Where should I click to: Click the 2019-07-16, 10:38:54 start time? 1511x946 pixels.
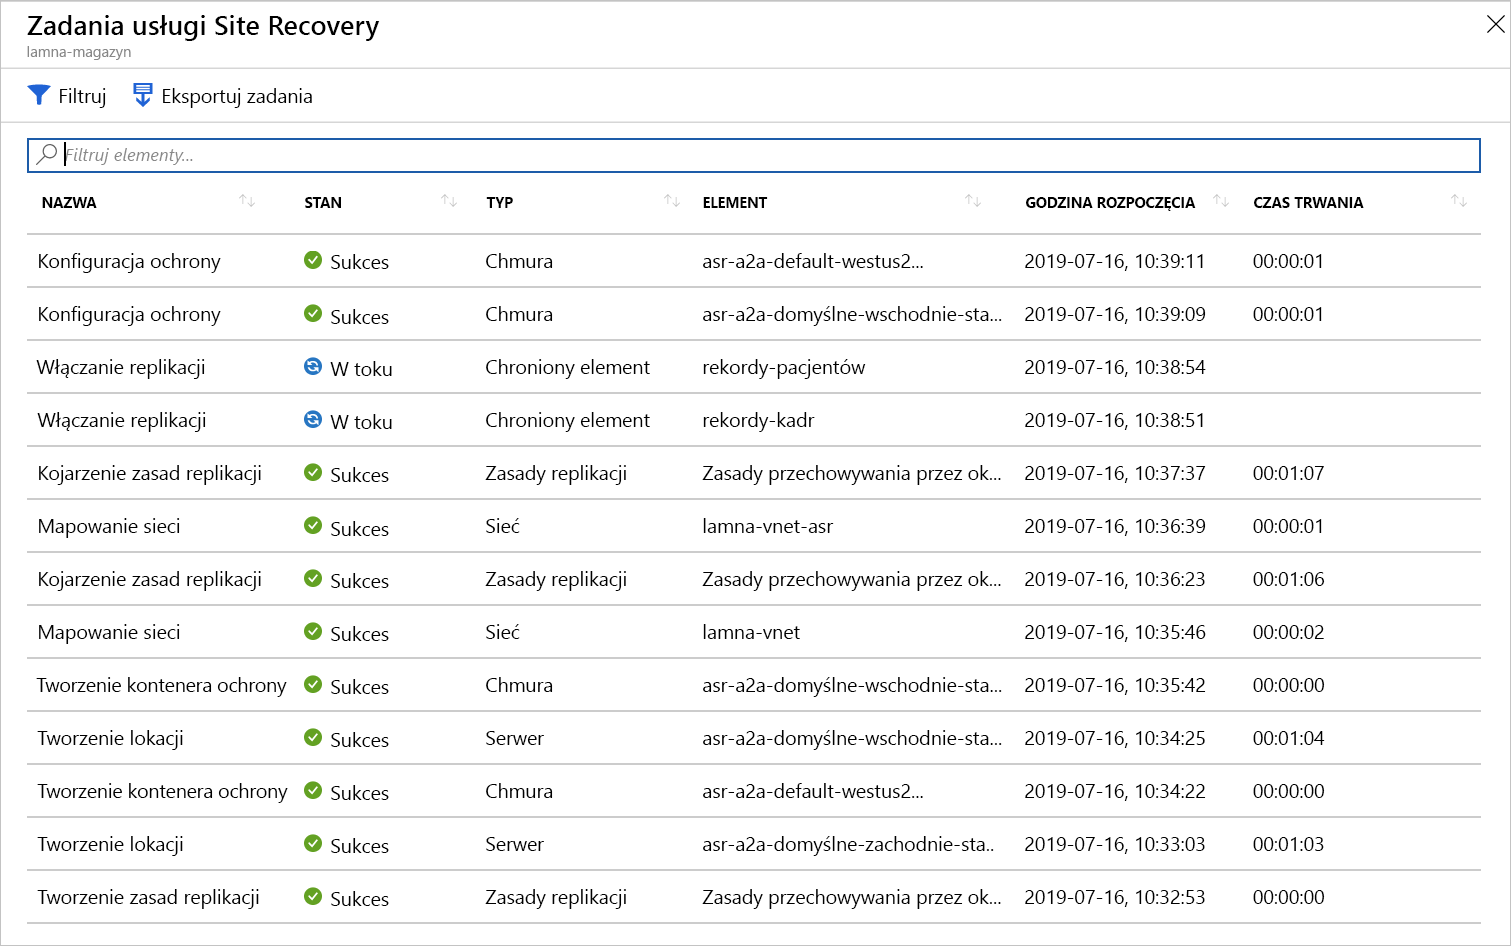1115,367
